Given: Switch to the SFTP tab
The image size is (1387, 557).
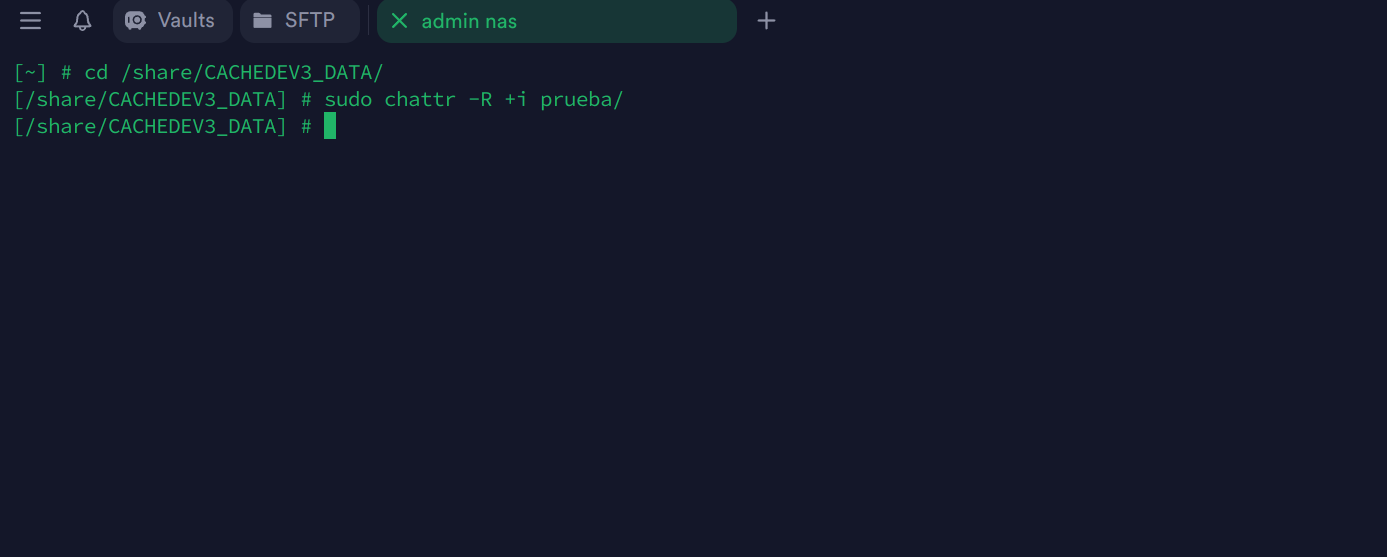Looking at the screenshot, I should click(310, 21).
